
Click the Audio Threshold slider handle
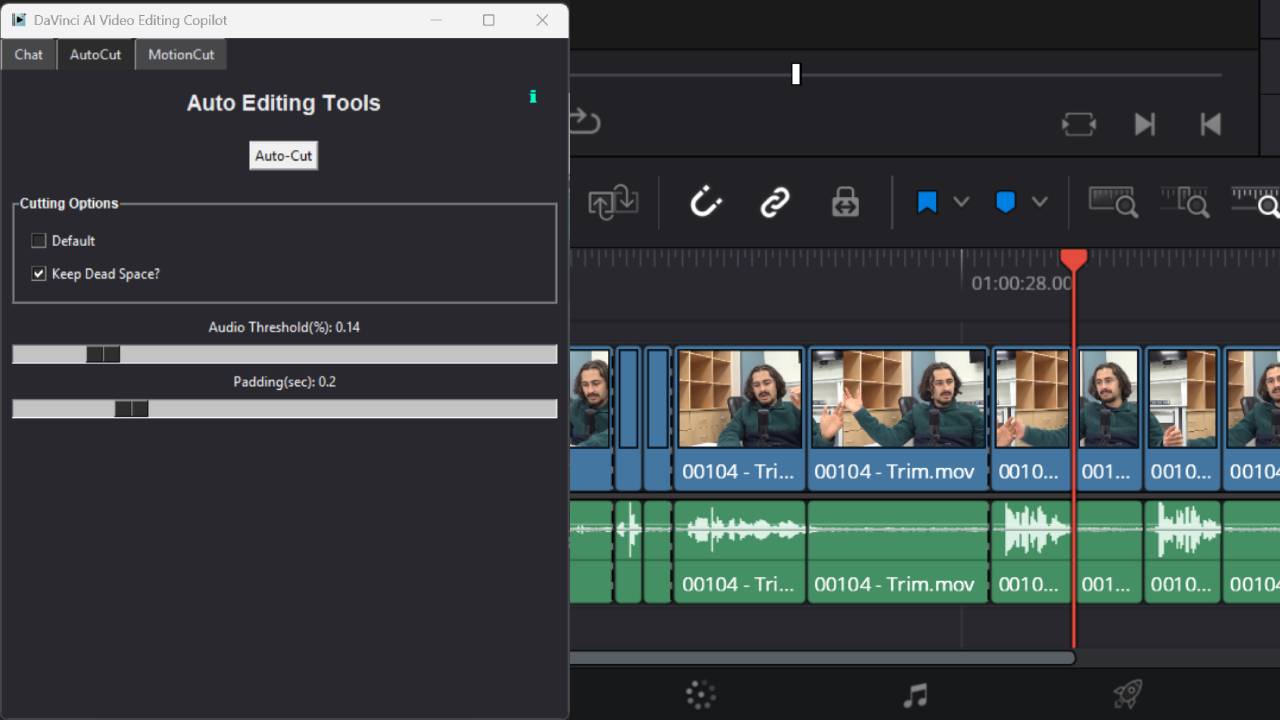[x=103, y=354]
